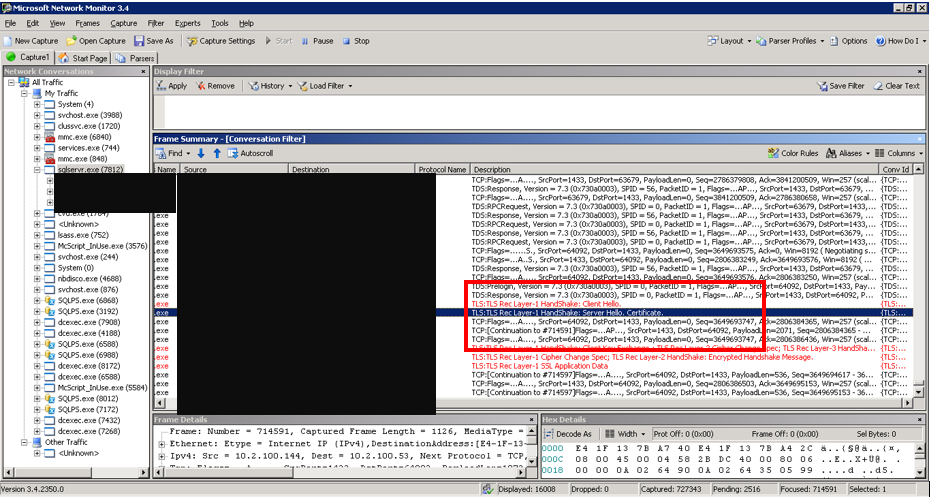
Task: Expand the Ethernet node in Frame Details
Action: pyautogui.click(x=162, y=444)
